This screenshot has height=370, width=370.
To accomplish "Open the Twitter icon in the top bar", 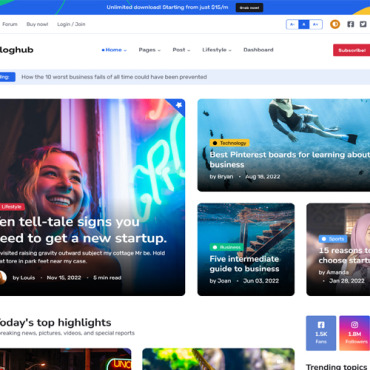I will point(363,24).
